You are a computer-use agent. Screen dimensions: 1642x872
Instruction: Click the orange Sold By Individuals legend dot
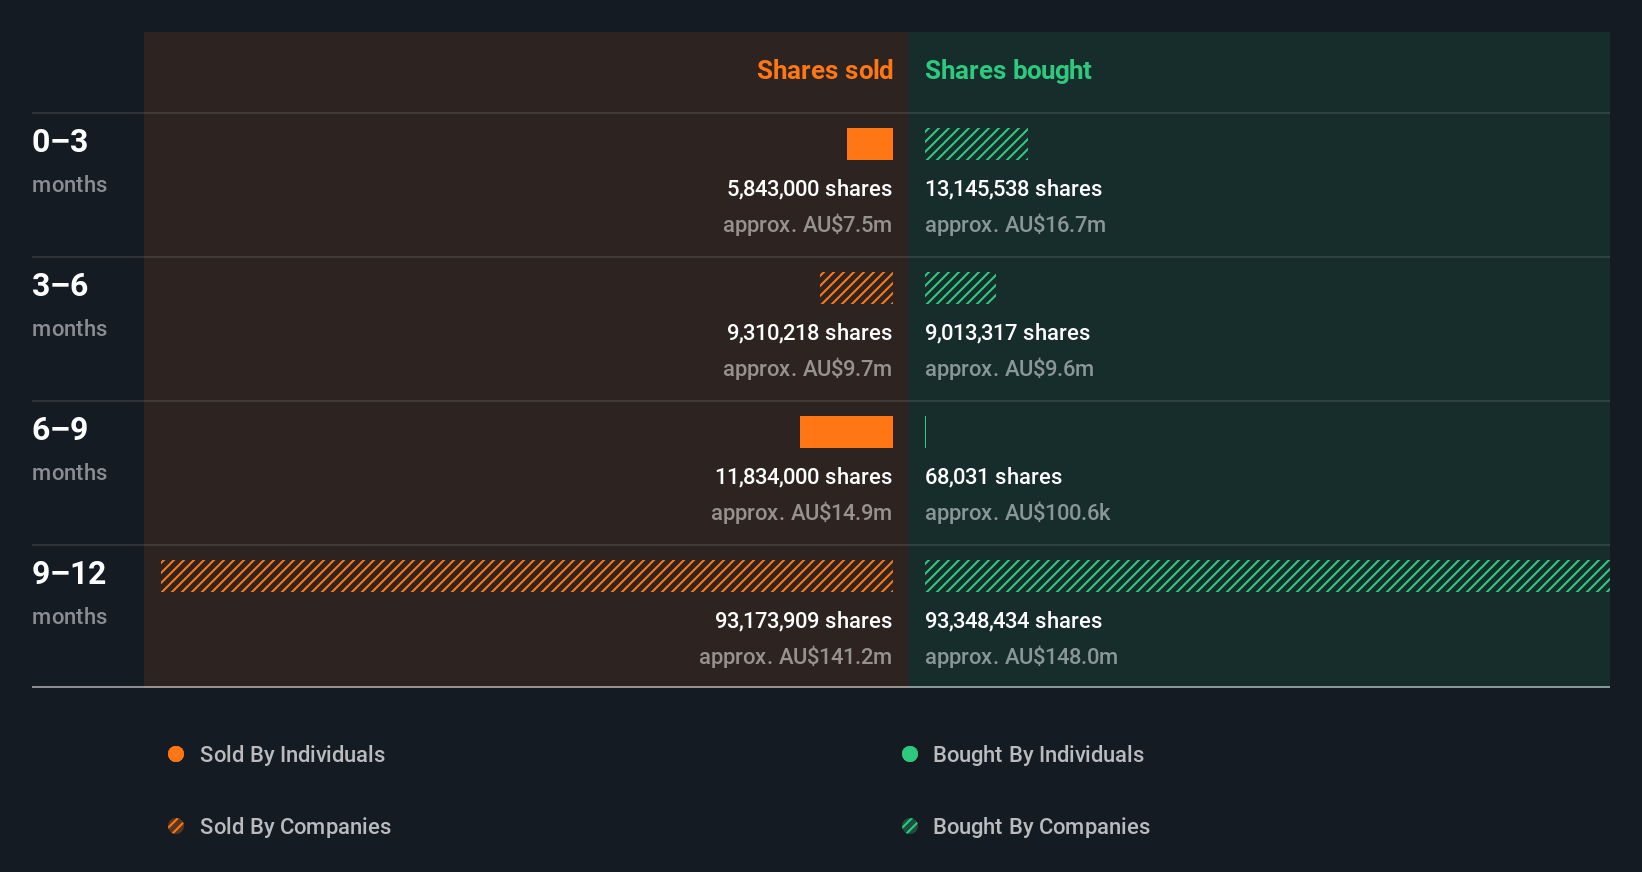point(176,754)
